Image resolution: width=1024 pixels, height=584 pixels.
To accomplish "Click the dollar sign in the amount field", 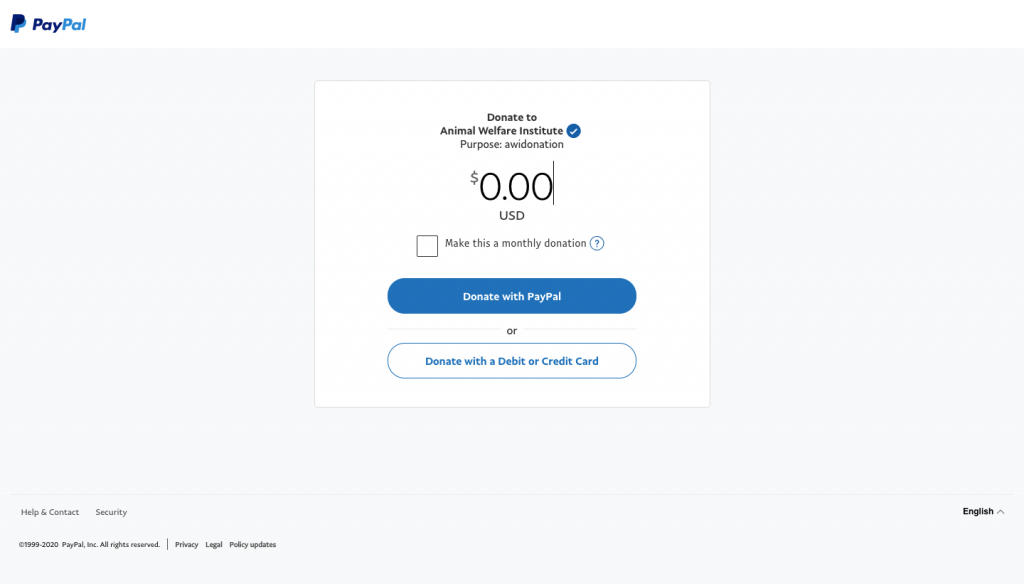I will (x=473, y=178).
